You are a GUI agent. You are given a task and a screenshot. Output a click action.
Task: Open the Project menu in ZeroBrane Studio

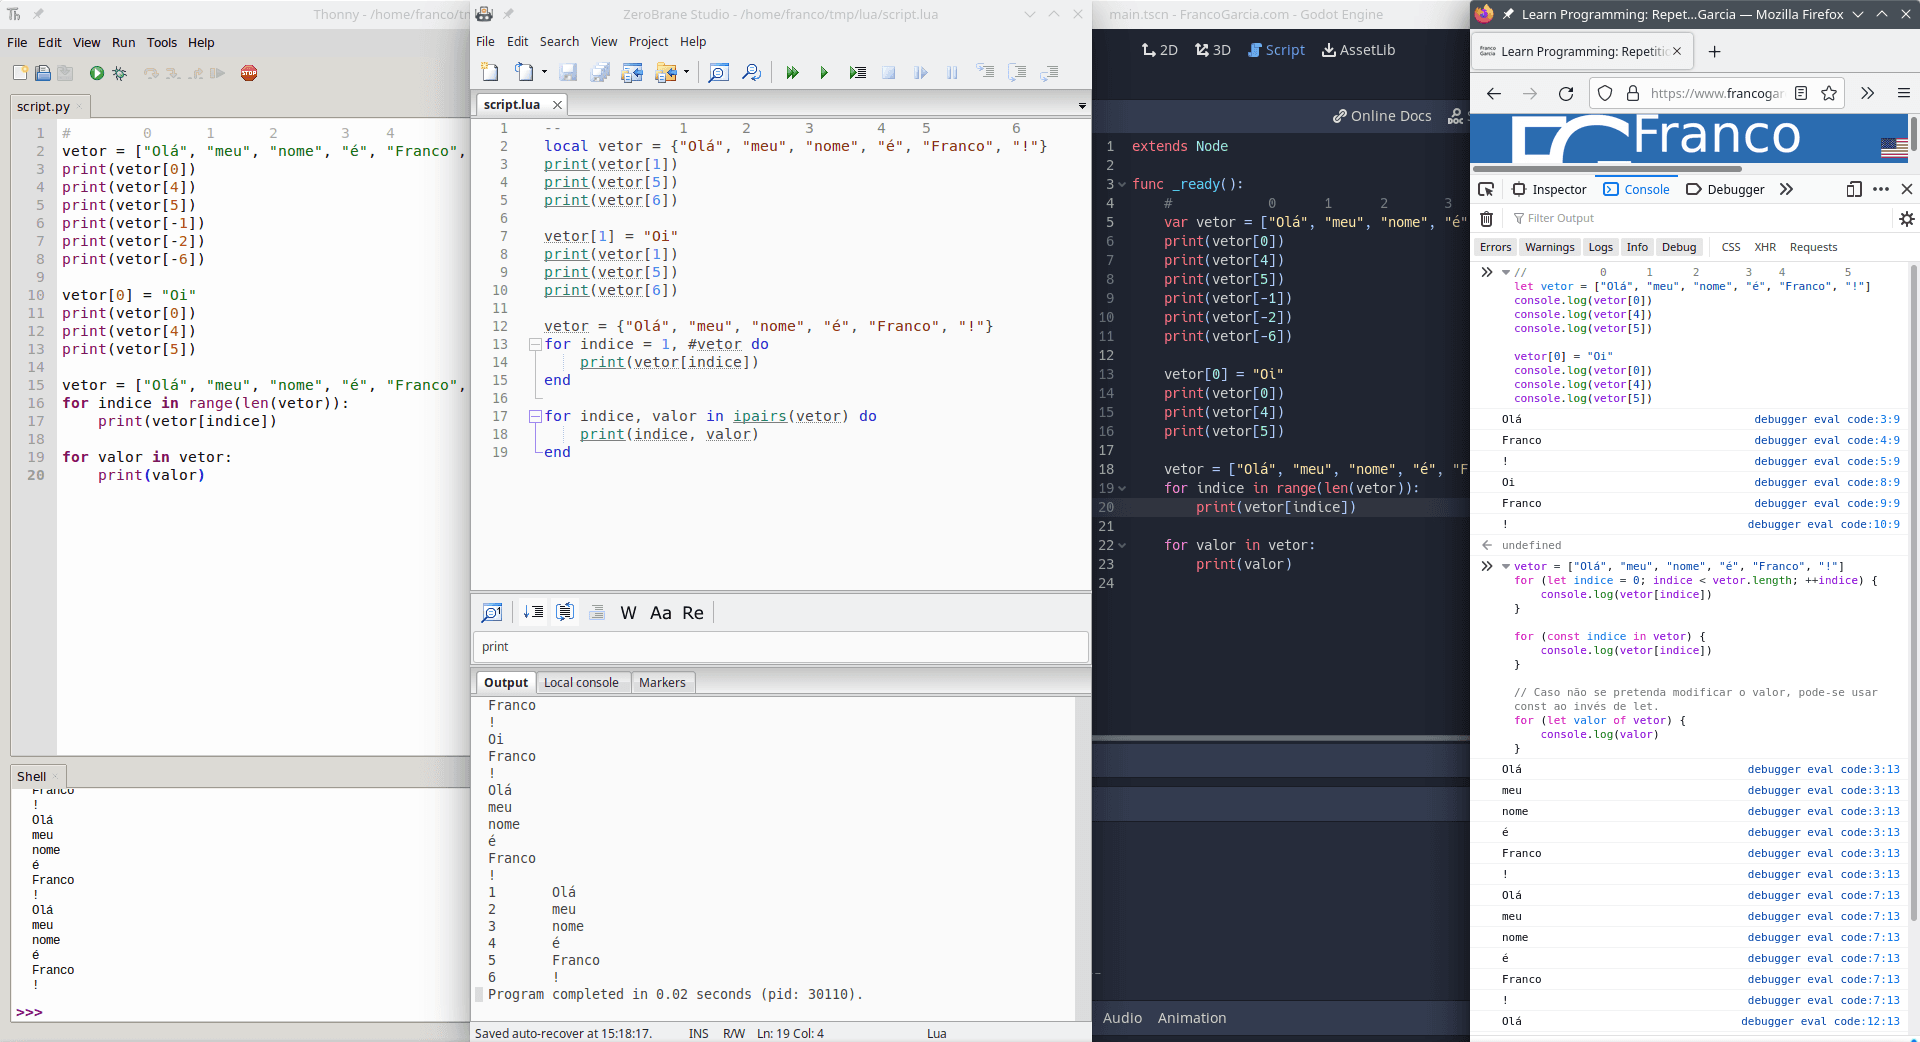(x=648, y=42)
